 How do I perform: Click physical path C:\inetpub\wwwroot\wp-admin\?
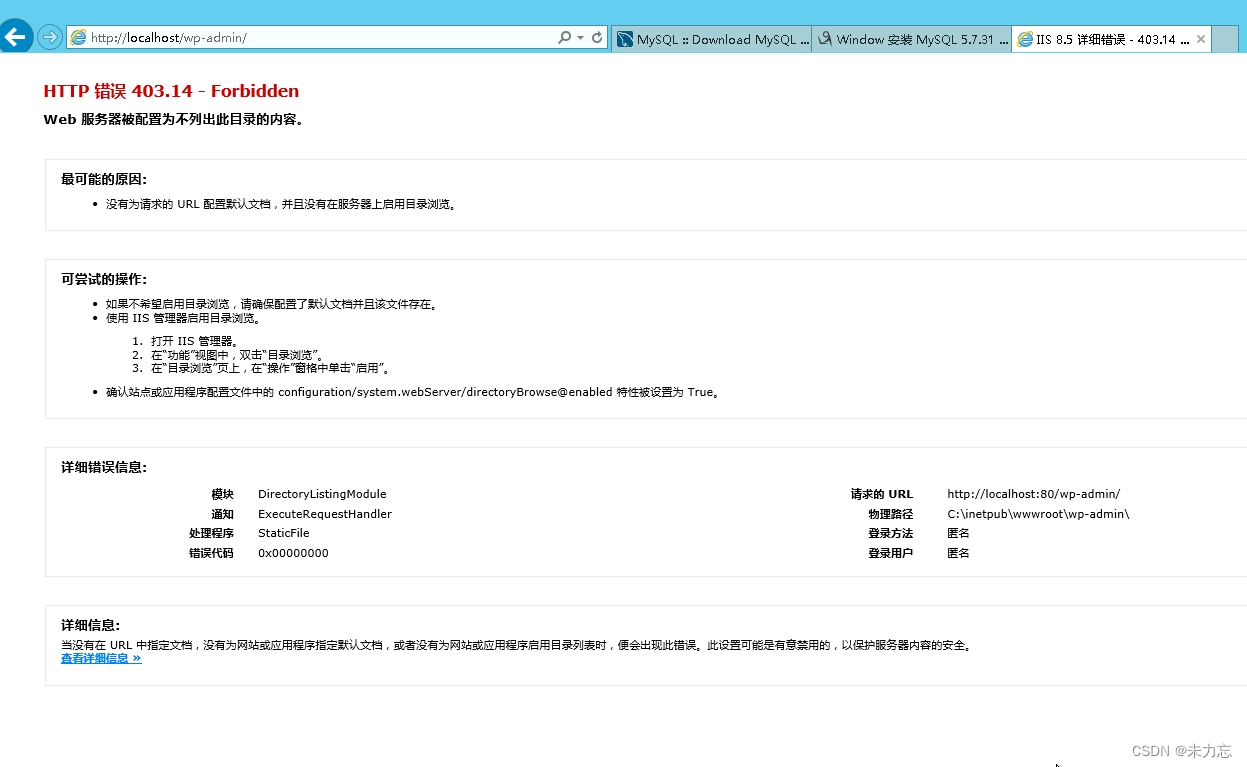coord(1038,514)
